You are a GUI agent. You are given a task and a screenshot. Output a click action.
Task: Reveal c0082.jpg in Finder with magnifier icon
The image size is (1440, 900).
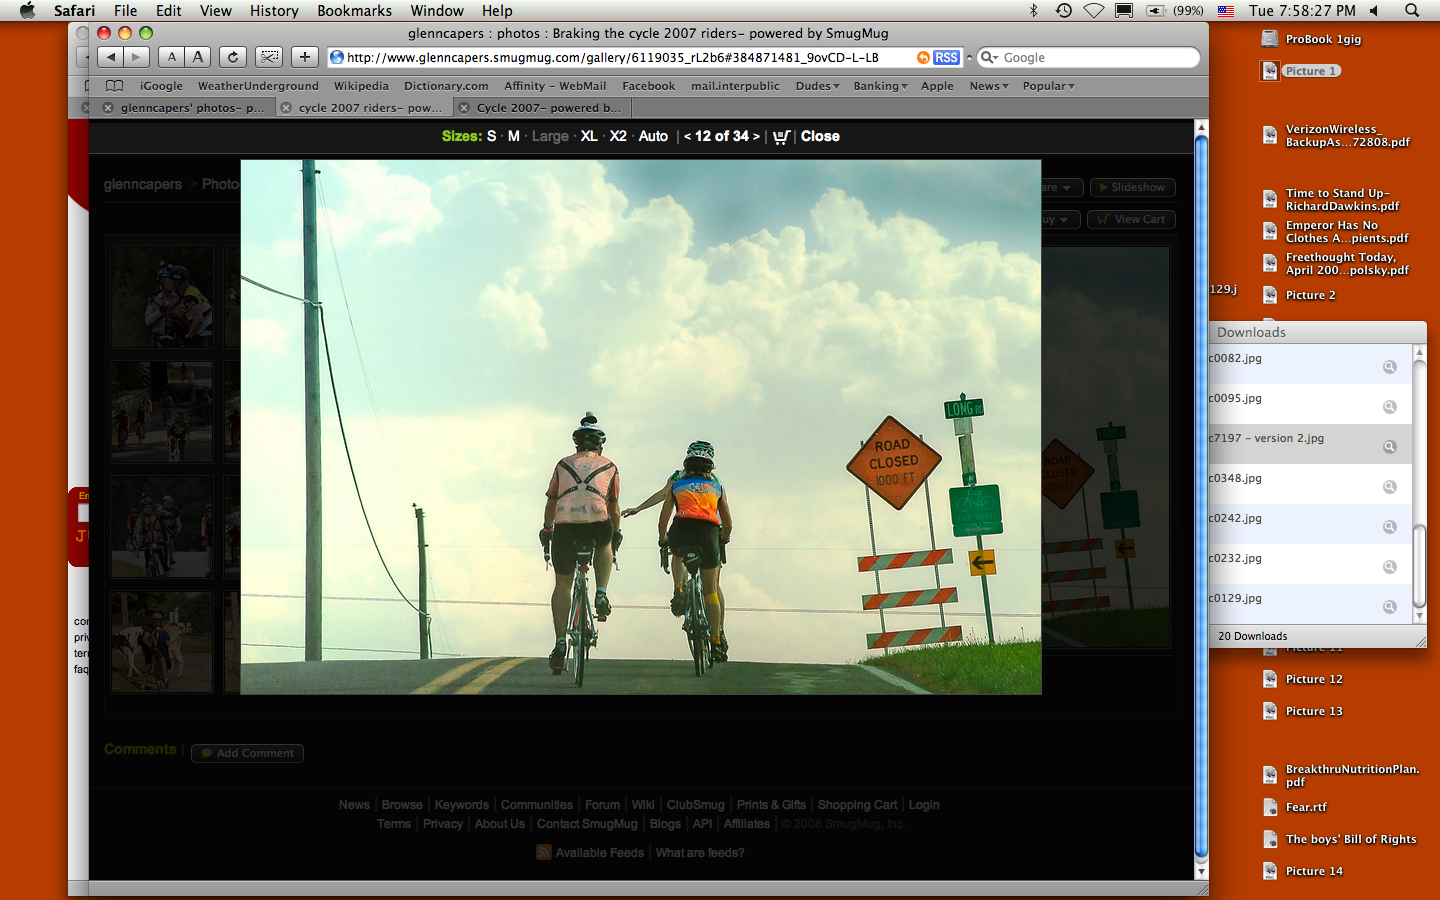[1389, 367]
